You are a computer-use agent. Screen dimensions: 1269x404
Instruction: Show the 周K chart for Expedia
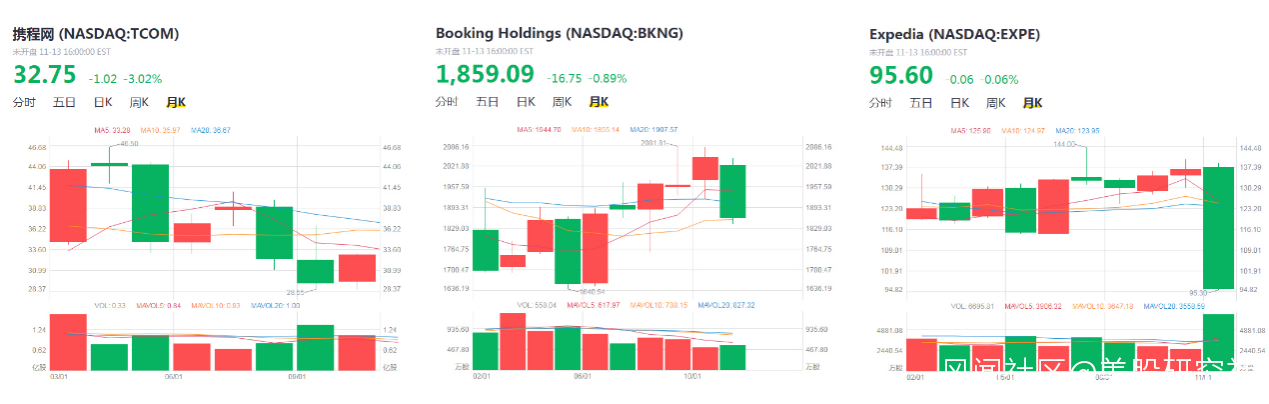[995, 102]
